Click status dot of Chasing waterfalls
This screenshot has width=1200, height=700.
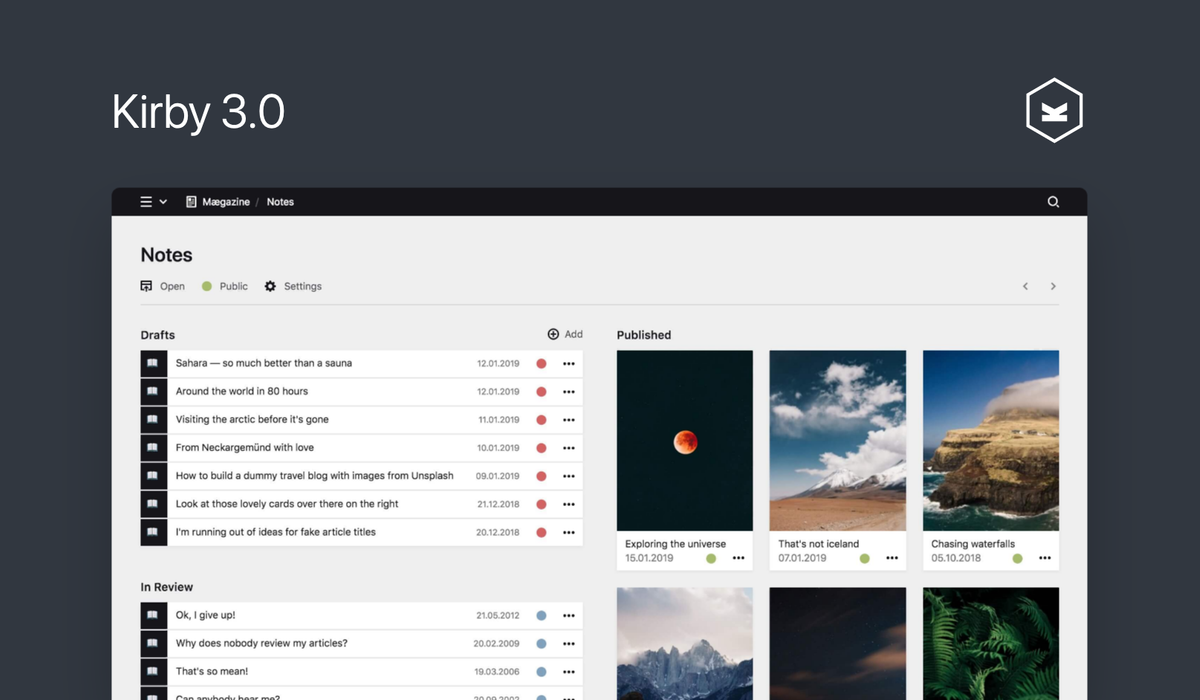click(x=1017, y=558)
